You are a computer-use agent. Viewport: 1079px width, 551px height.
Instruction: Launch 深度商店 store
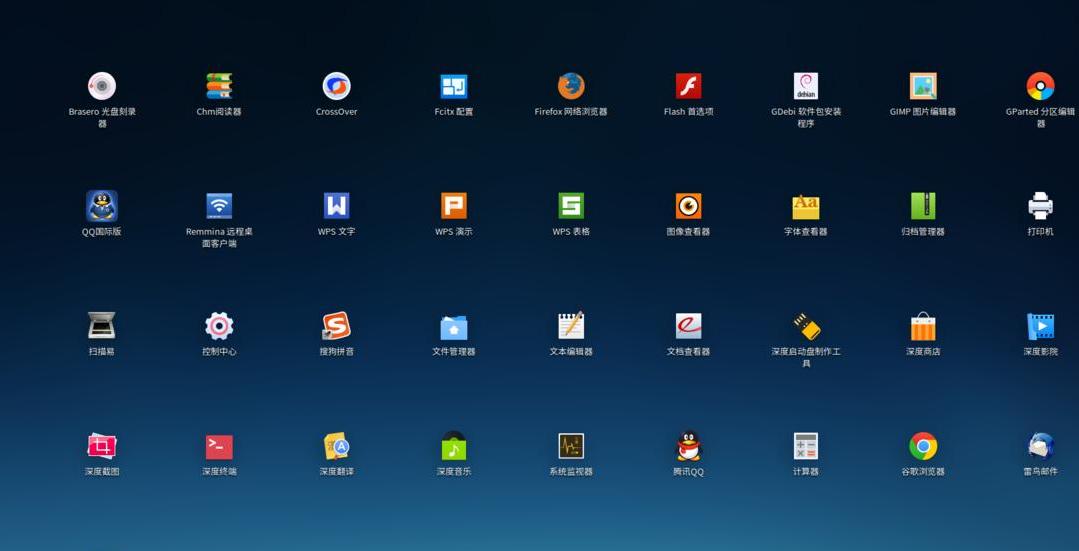pyautogui.click(x=923, y=326)
